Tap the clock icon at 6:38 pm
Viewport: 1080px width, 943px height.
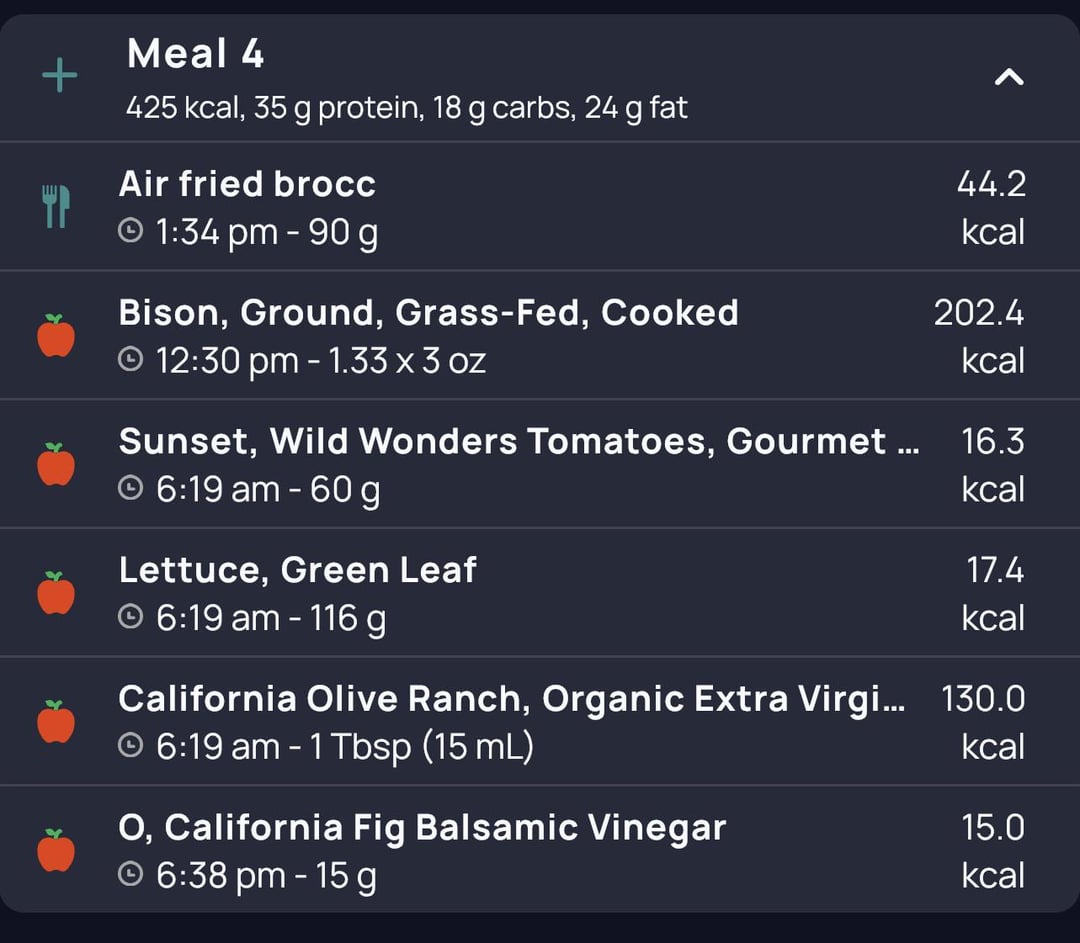pos(130,874)
